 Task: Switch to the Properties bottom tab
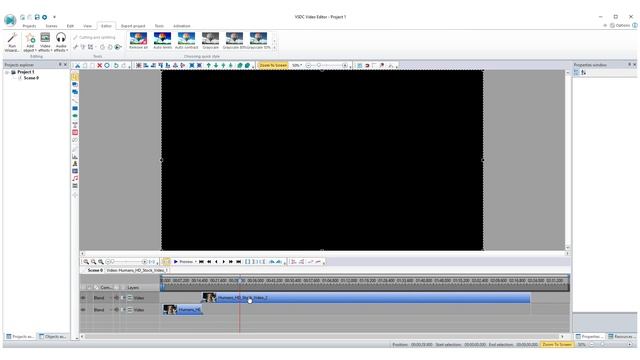pyautogui.click(x=589, y=337)
